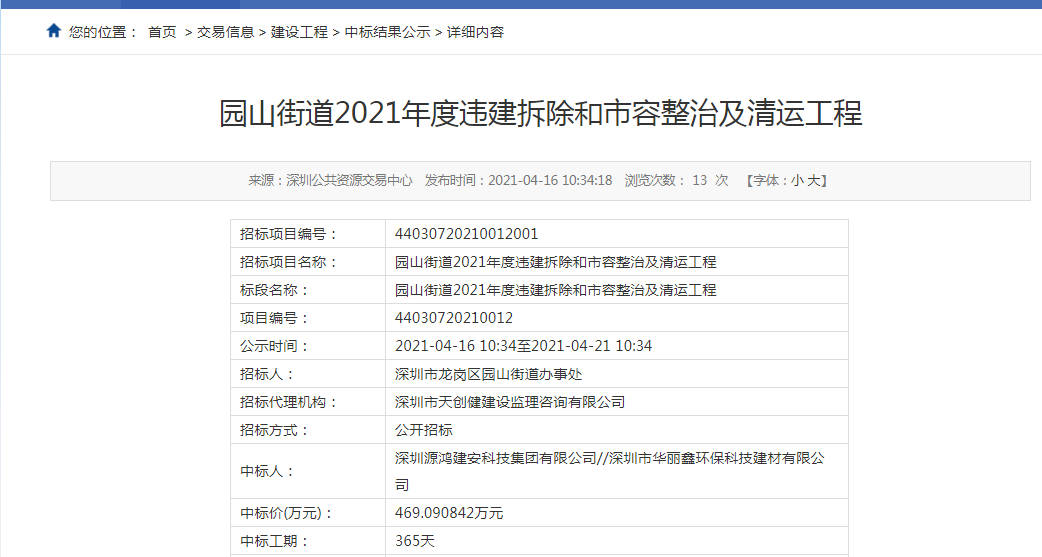Click the 招标项目编号 label cell
The height and width of the screenshot is (557, 1042).
308,234
